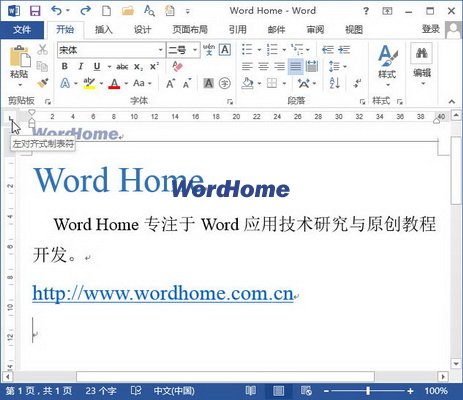Open the font name (宋体) dropdown

[161, 50]
